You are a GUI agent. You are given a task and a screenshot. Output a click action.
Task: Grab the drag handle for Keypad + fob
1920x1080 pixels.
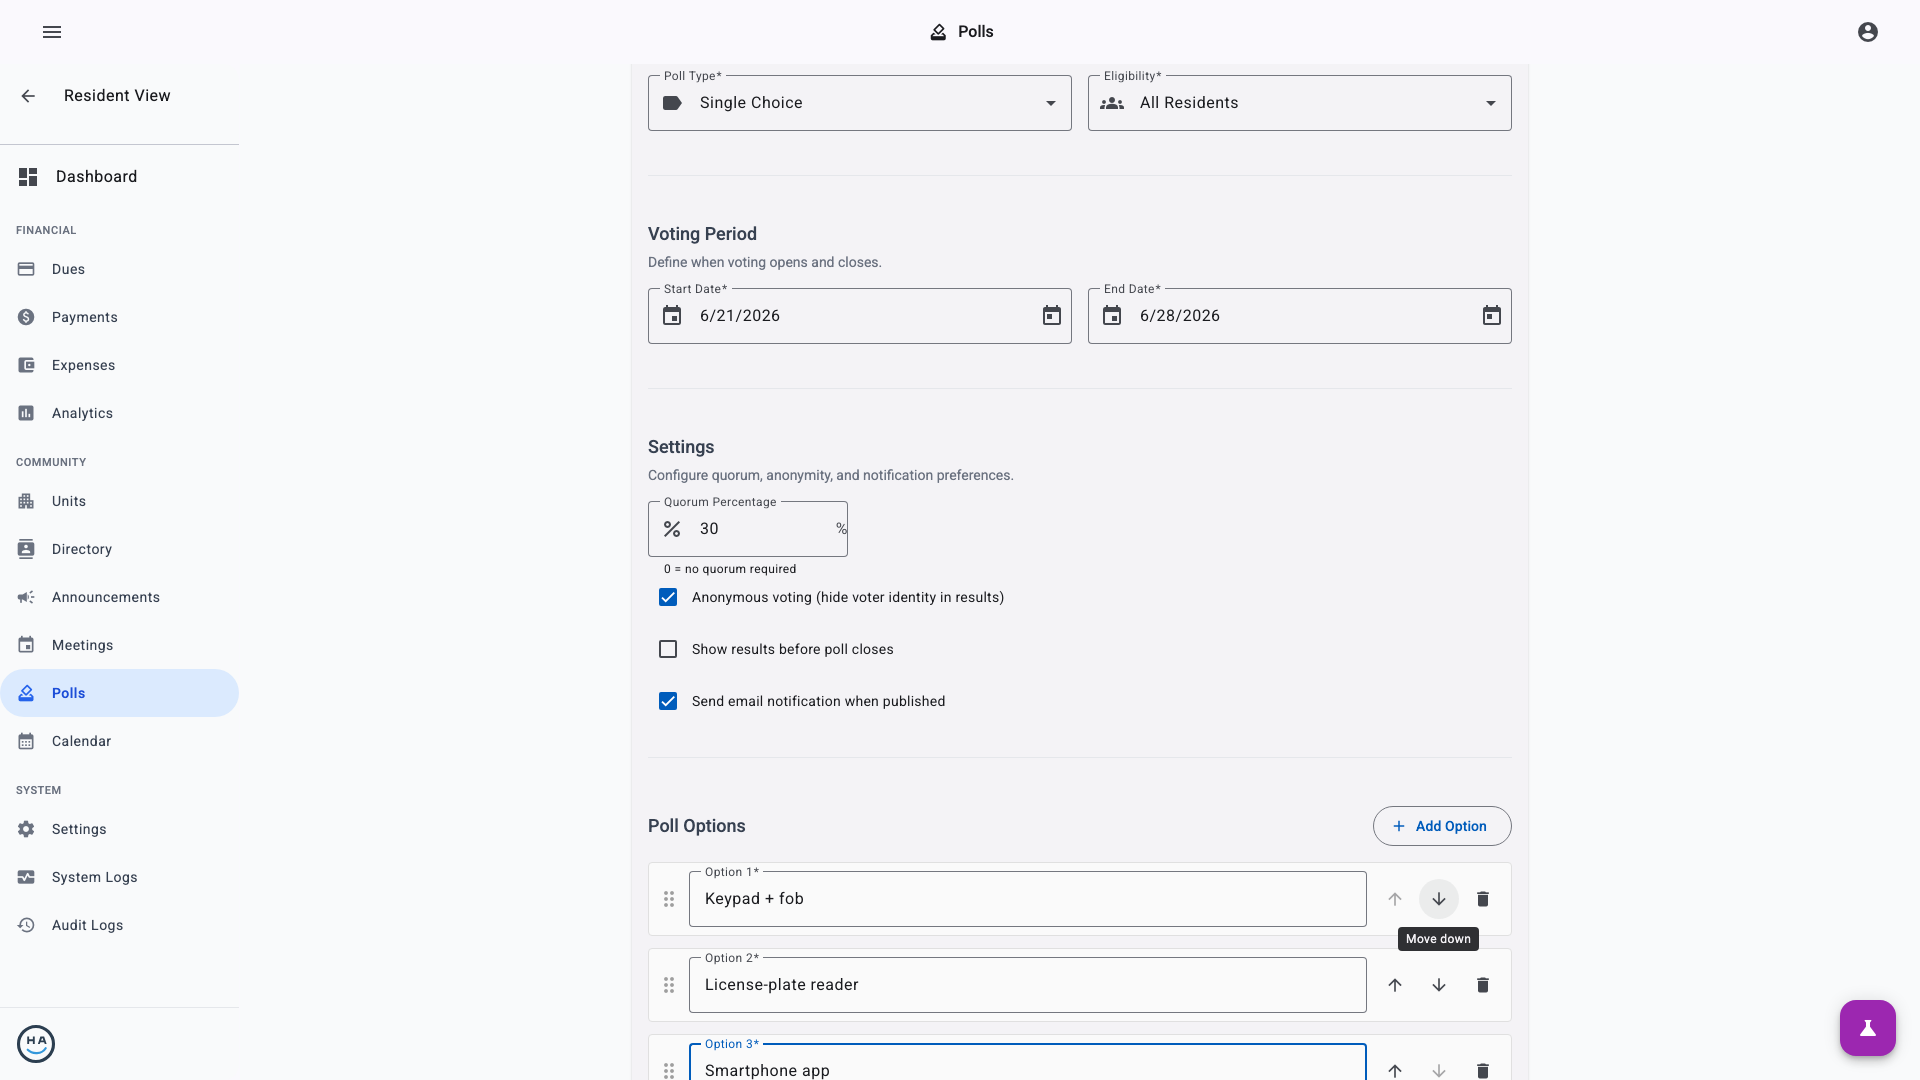[x=669, y=899]
